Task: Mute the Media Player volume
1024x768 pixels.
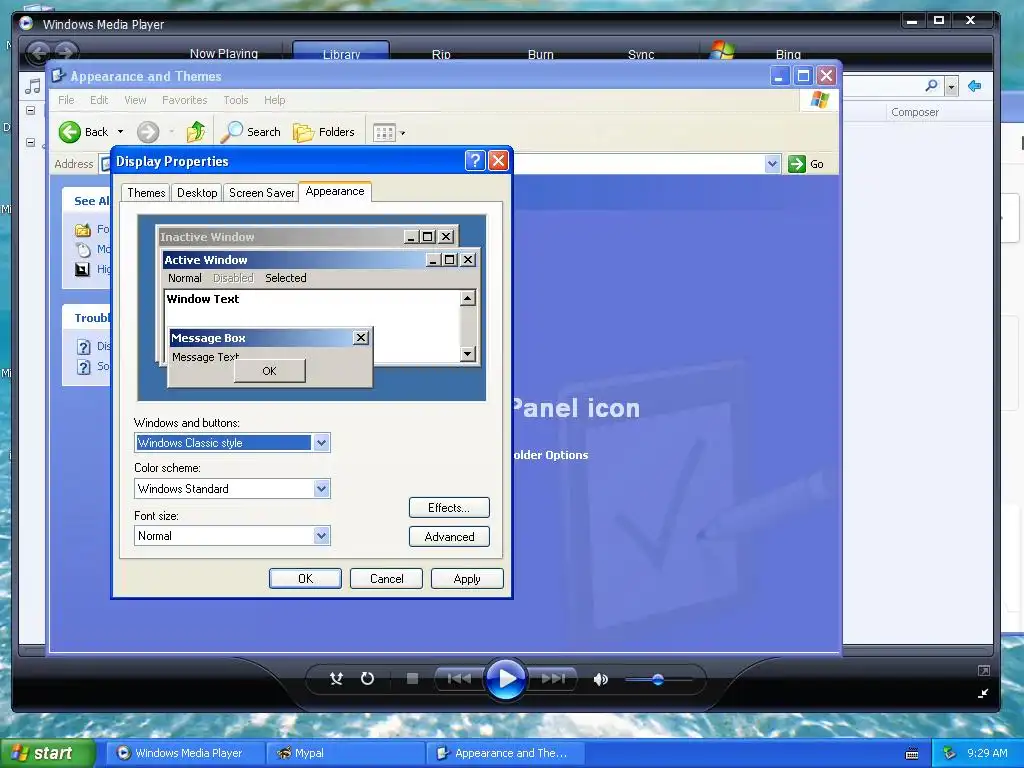Action: [x=600, y=679]
